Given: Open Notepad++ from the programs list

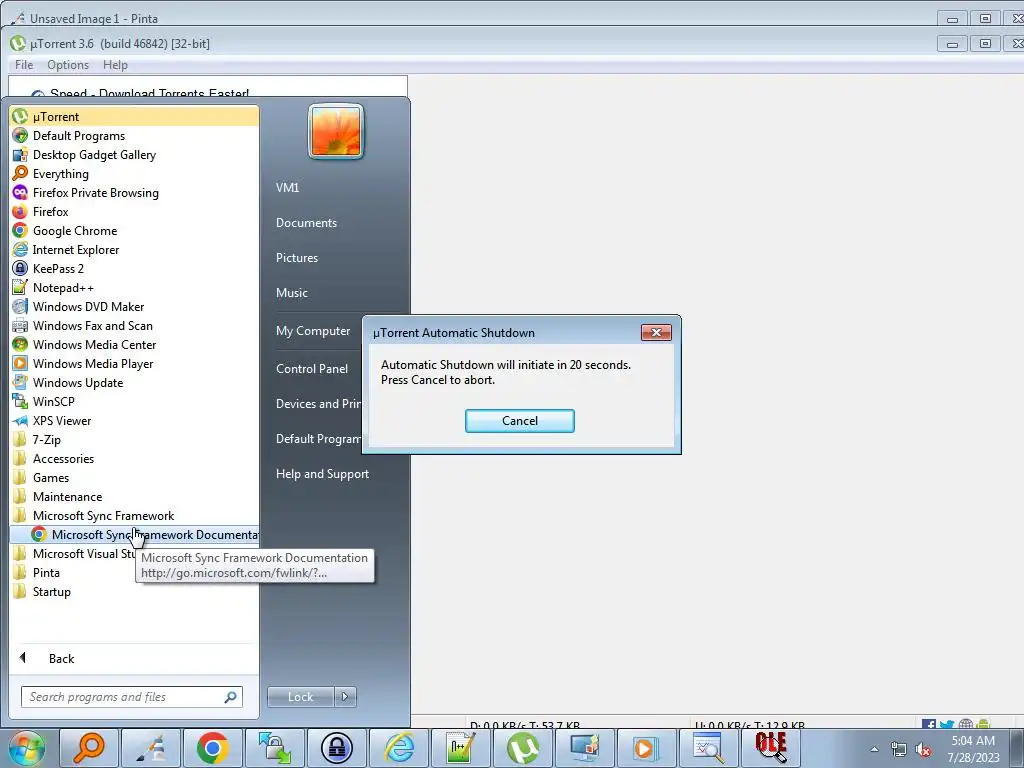Looking at the screenshot, I should point(135,287).
